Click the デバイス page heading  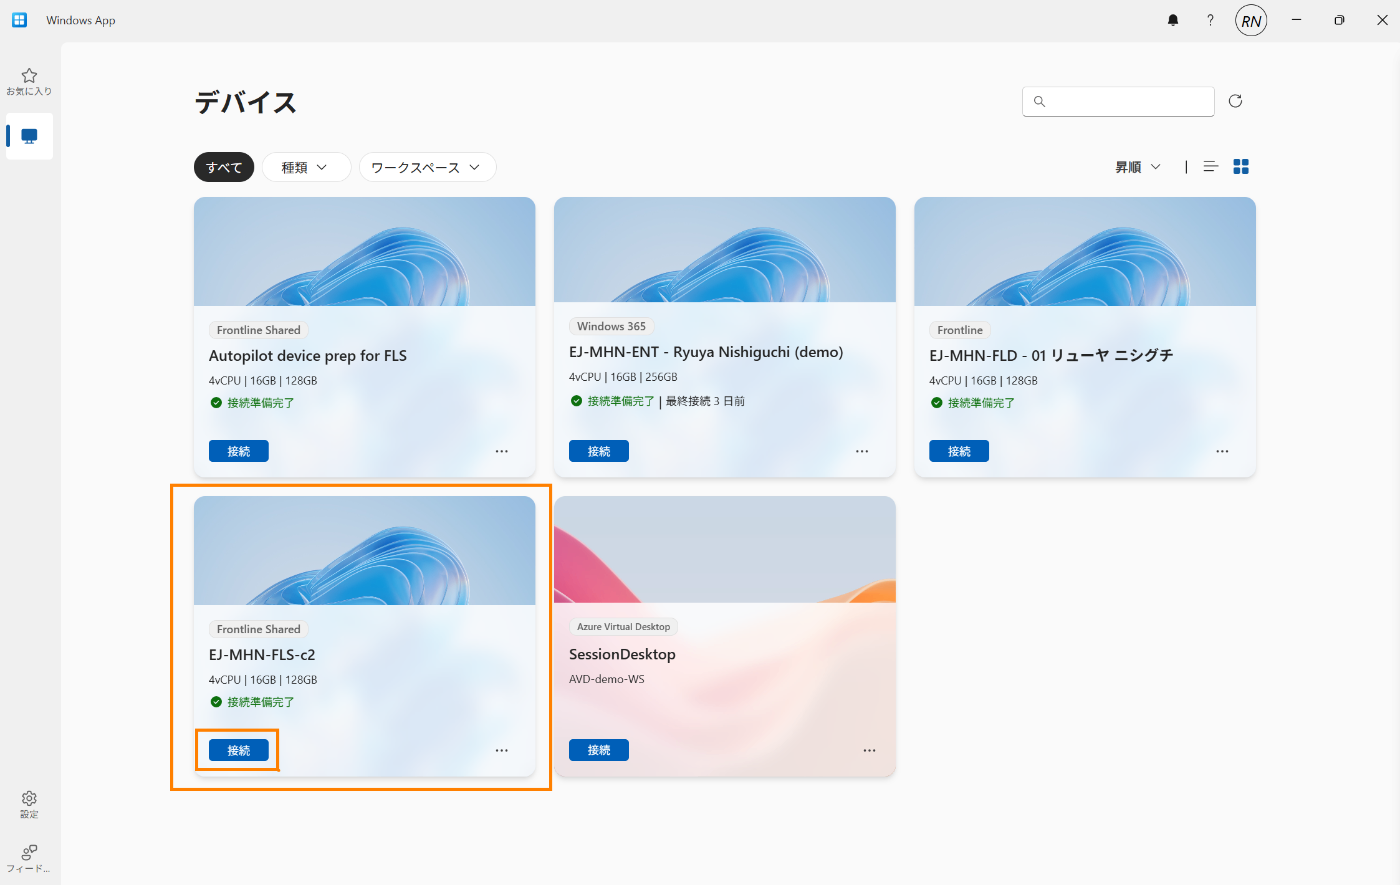coord(246,103)
